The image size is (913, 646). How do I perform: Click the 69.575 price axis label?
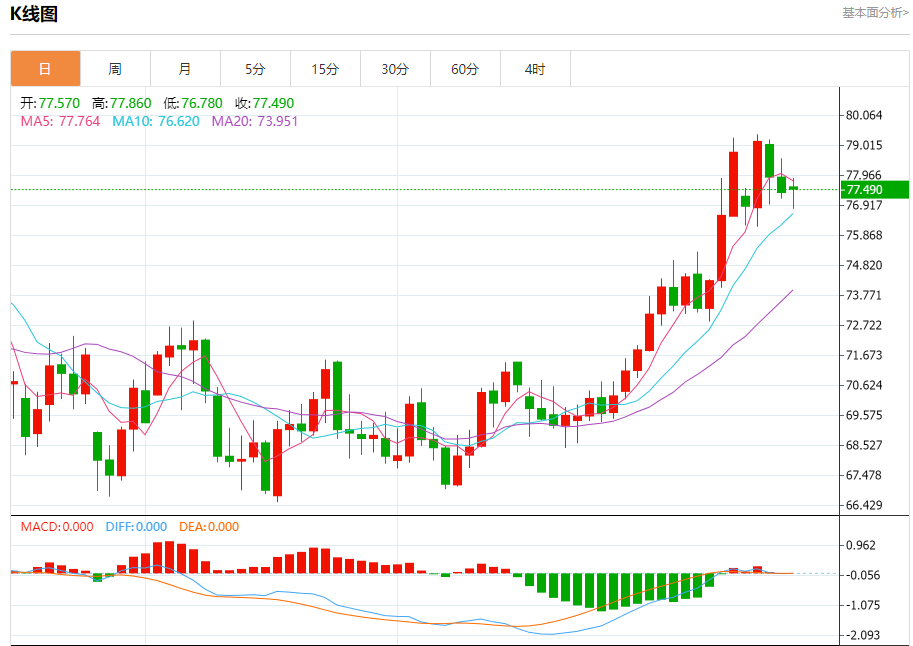864,415
